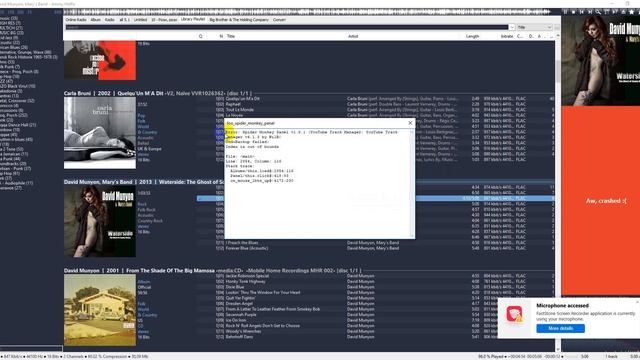Screen dimensions: 640x360
Task: Click the 'Aw, crashed :(' orange panel text
Action: 606,201
